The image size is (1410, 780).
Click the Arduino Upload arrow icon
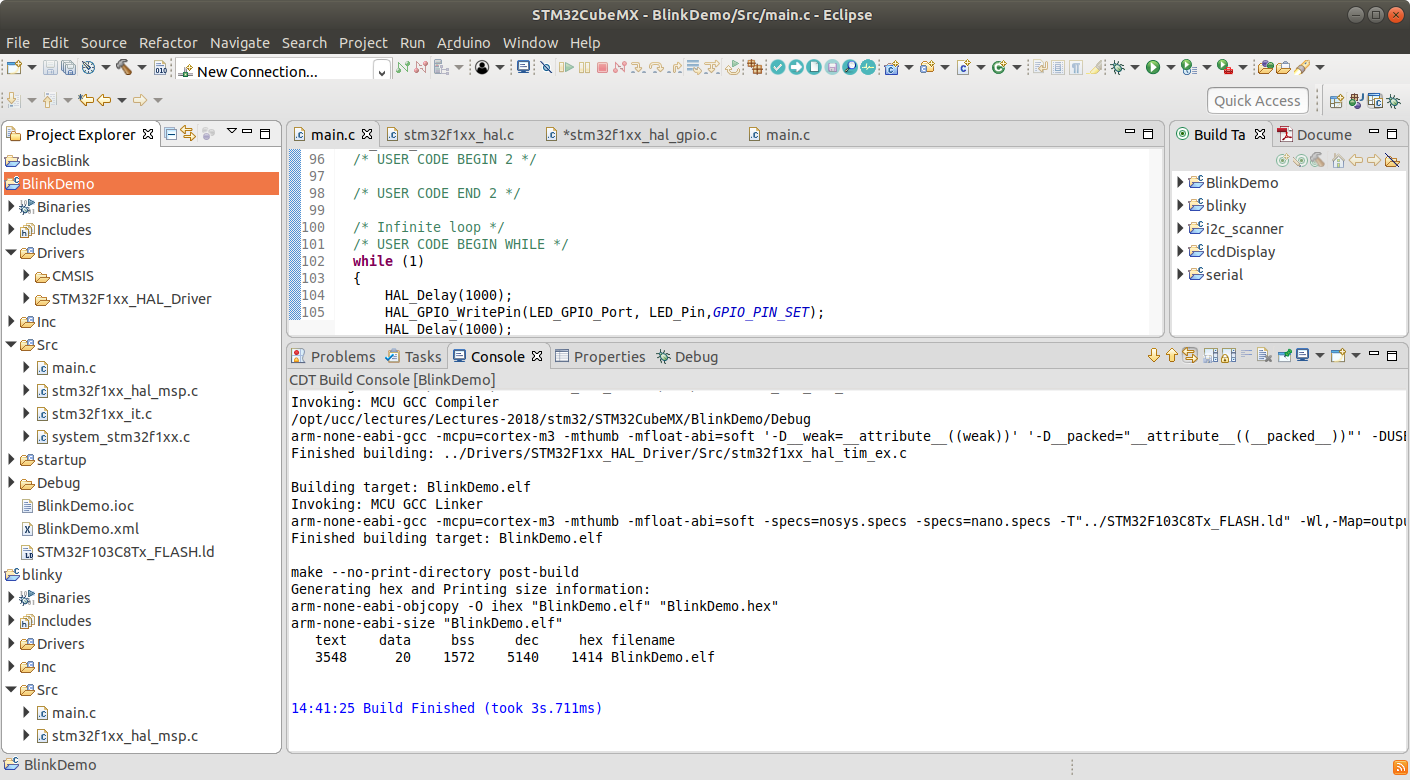(796, 67)
